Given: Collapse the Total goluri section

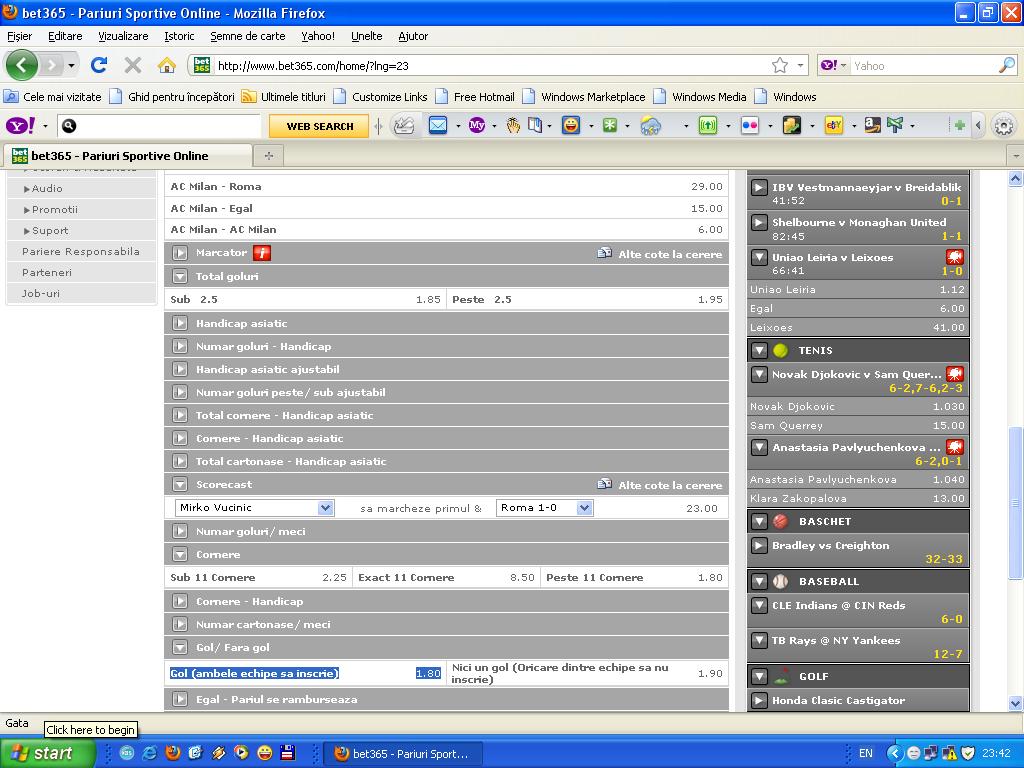Looking at the screenshot, I should pos(180,276).
